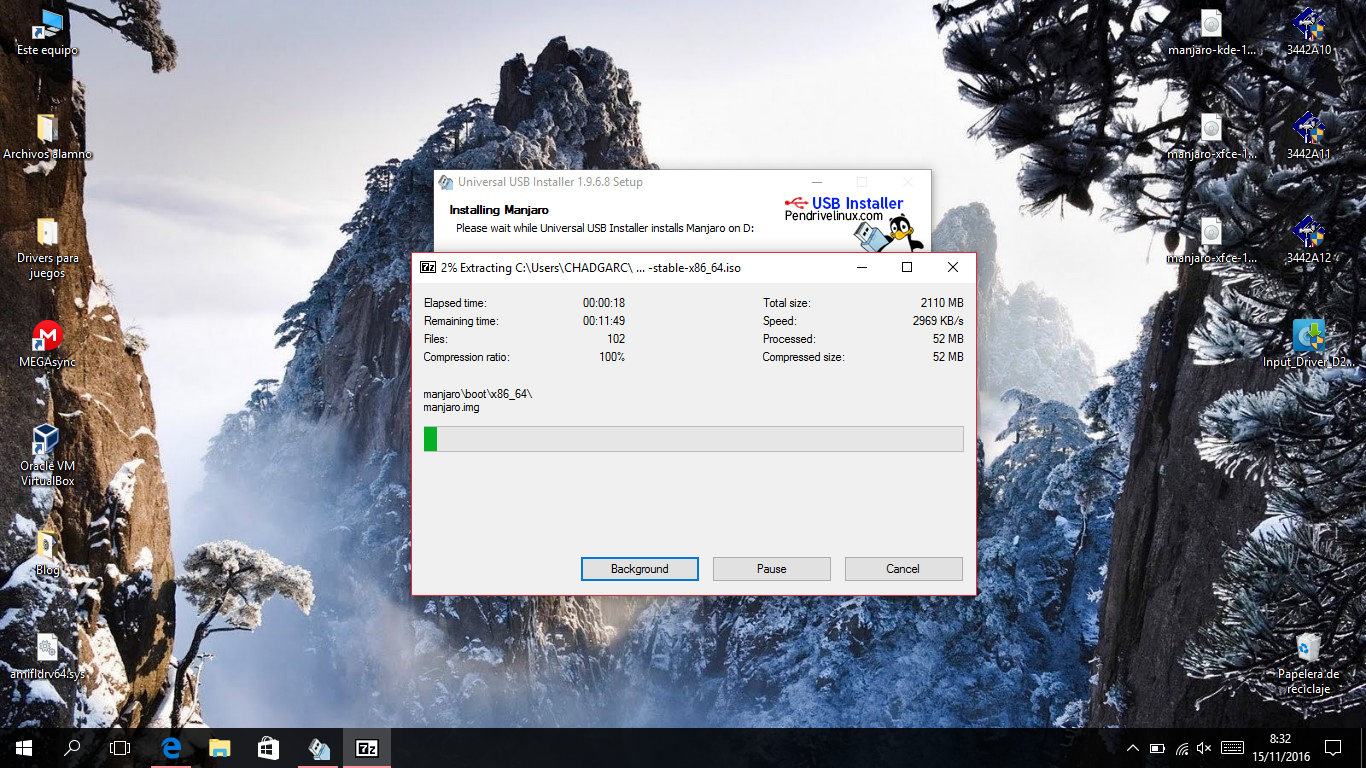Open taskbar search magnifier
Viewport: 1366px width, 768px height.
point(72,748)
